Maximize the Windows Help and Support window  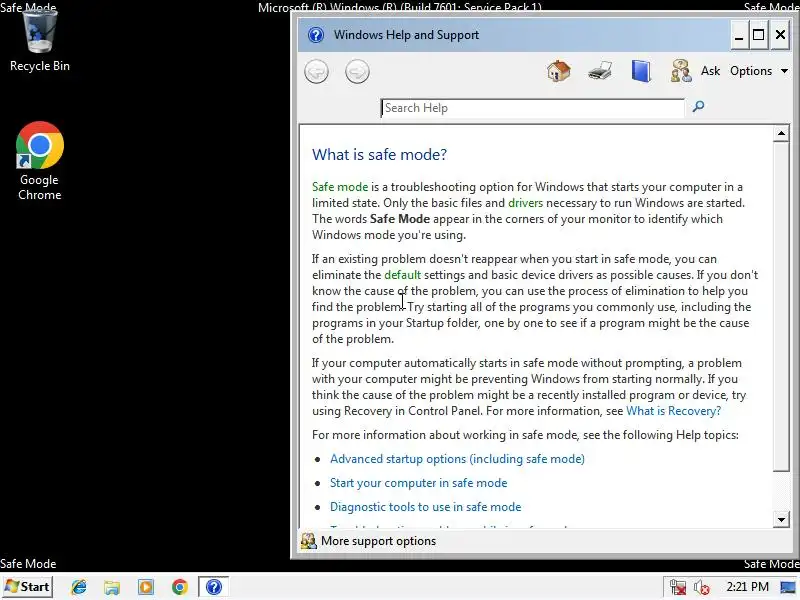pos(759,35)
